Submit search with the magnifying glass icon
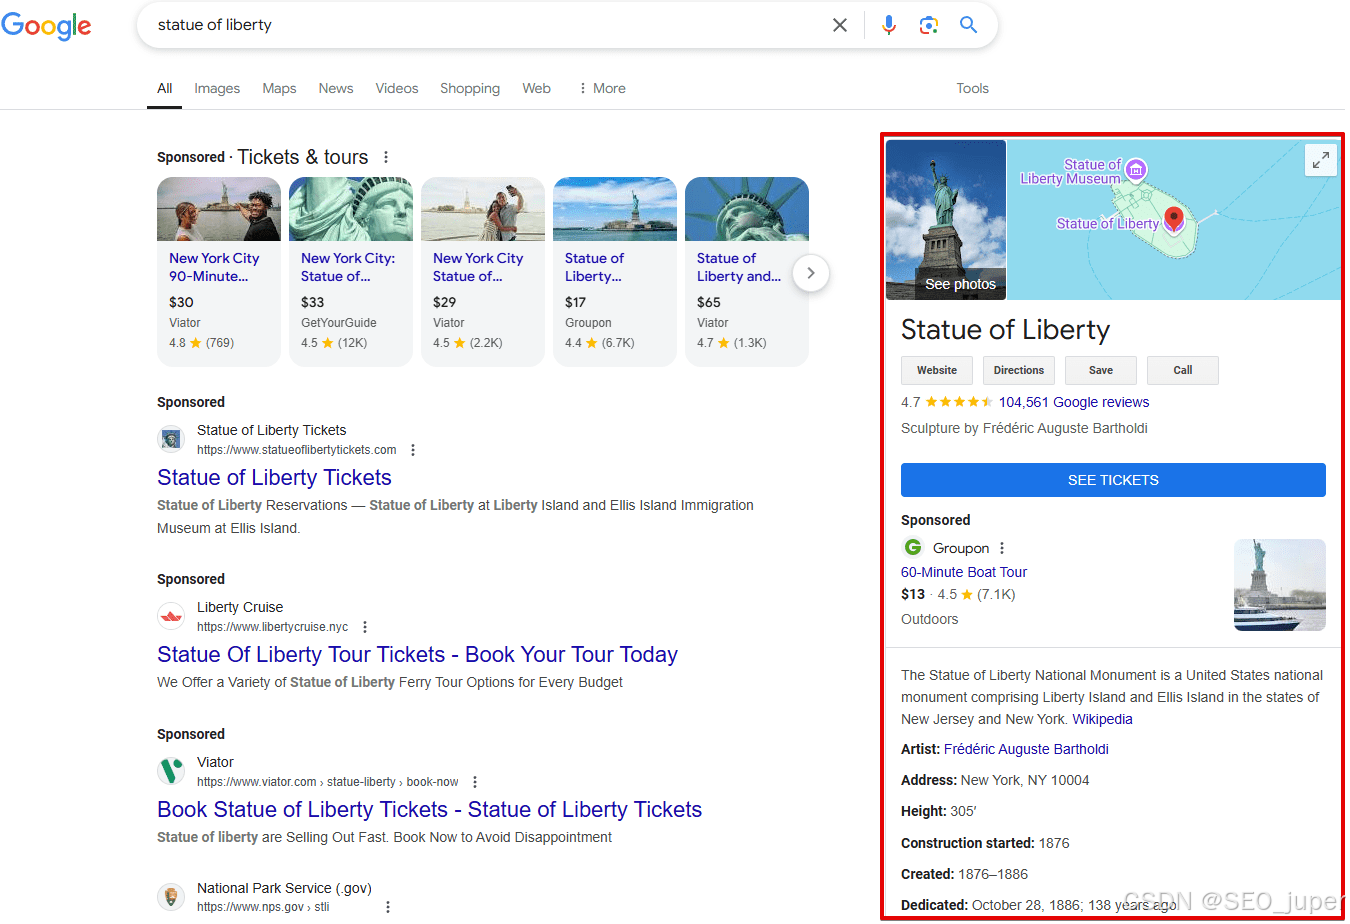Image resolution: width=1350 pixels, height=924 pixels. 968,25
